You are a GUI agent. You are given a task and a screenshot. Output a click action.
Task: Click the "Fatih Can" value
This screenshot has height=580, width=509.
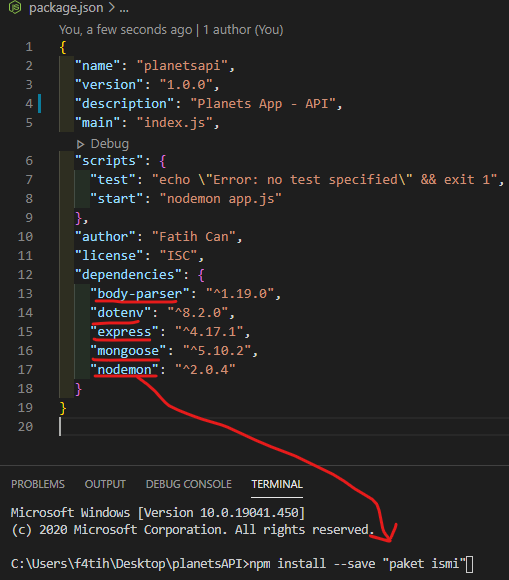pyautogui.click(x=193, y=237)
